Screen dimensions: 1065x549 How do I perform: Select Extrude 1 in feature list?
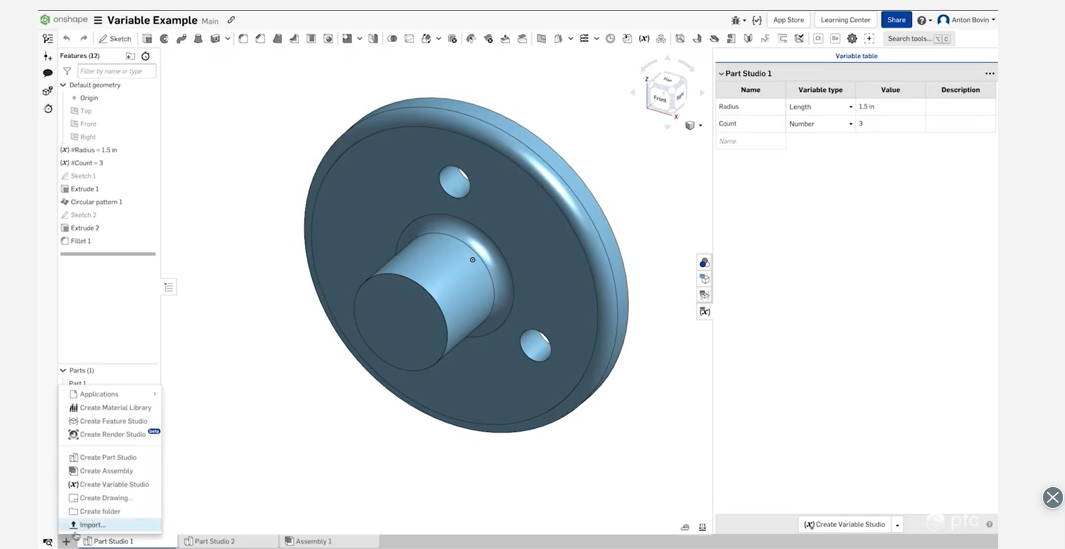79,189
